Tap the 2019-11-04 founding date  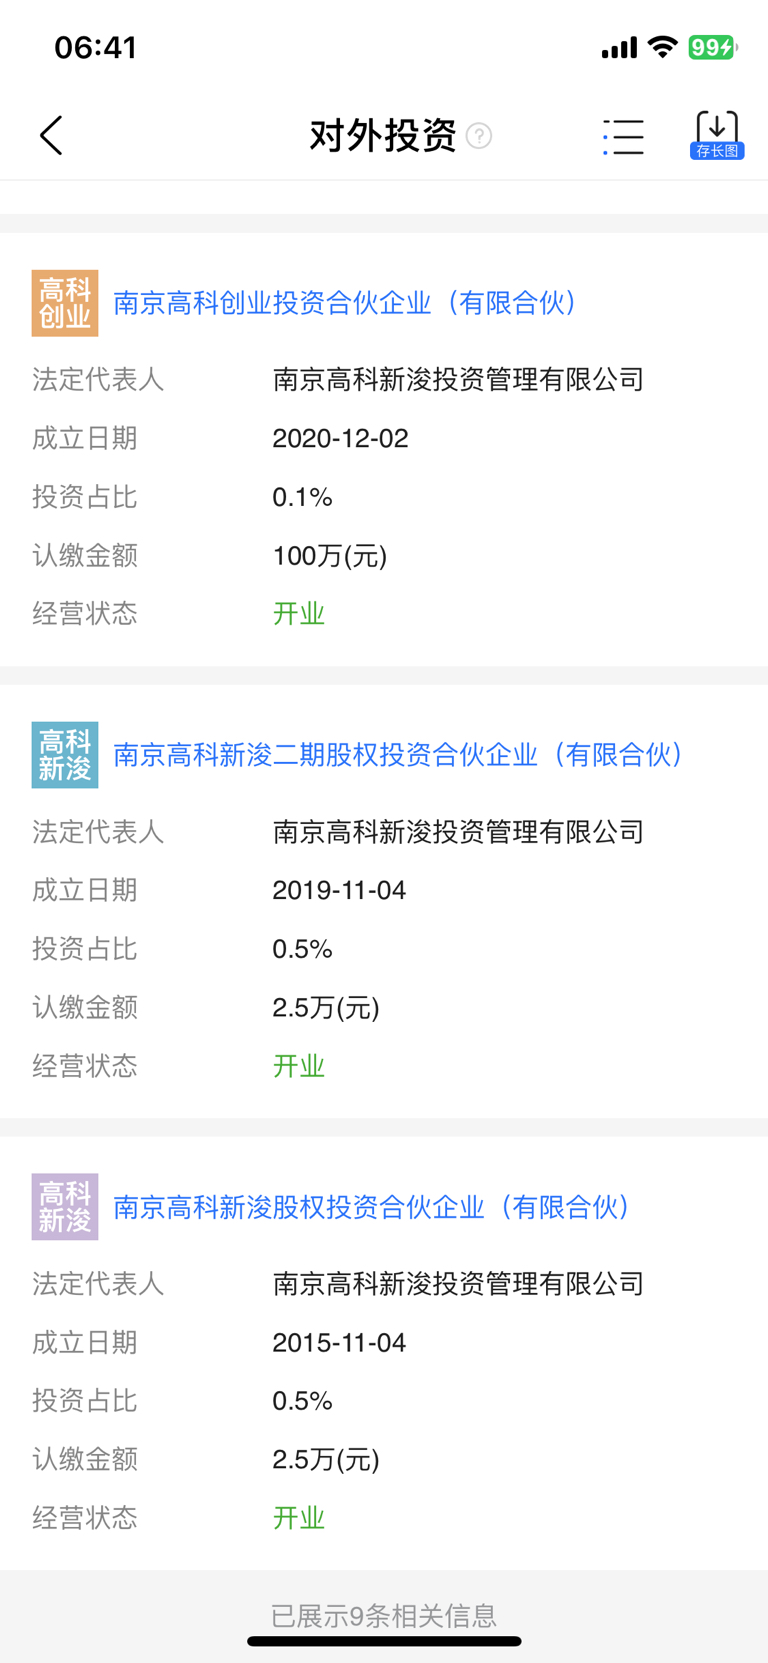click(x=339, y=890)
